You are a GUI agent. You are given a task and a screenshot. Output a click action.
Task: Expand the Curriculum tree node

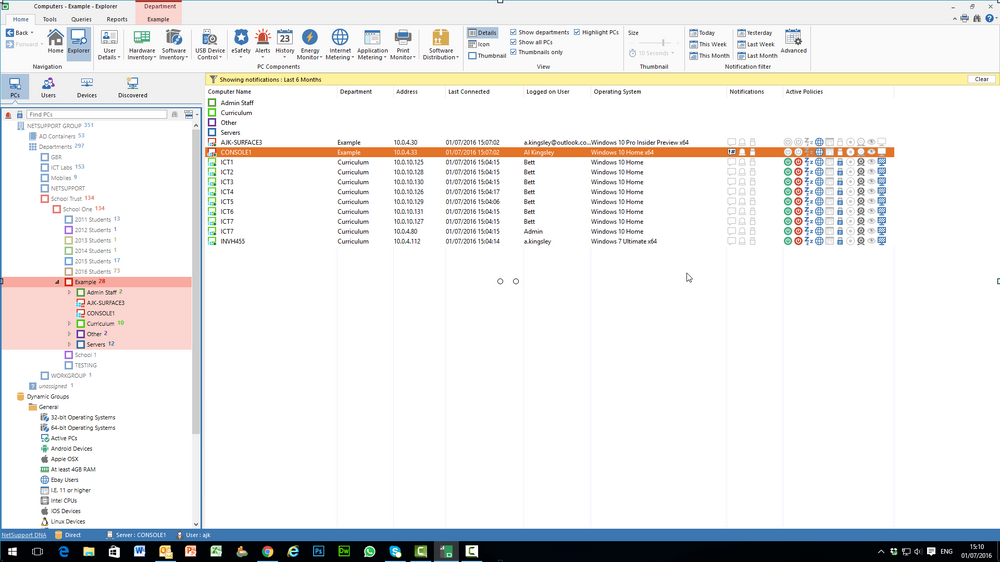pos(70,323)
